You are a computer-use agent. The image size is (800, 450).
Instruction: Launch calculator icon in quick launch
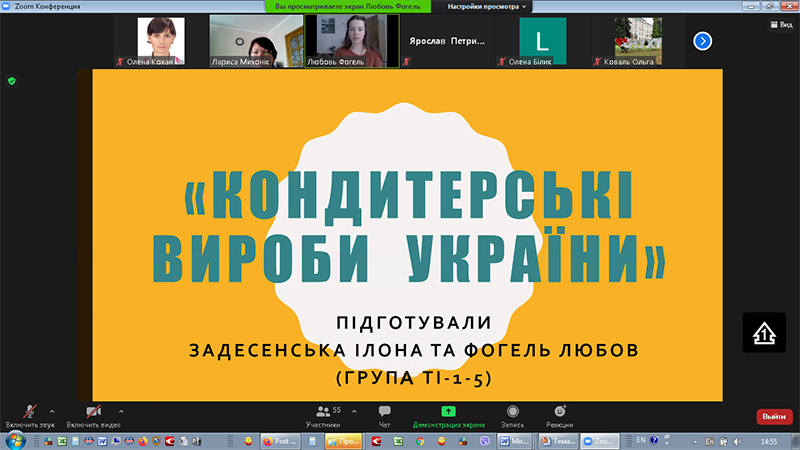[75, 441]
